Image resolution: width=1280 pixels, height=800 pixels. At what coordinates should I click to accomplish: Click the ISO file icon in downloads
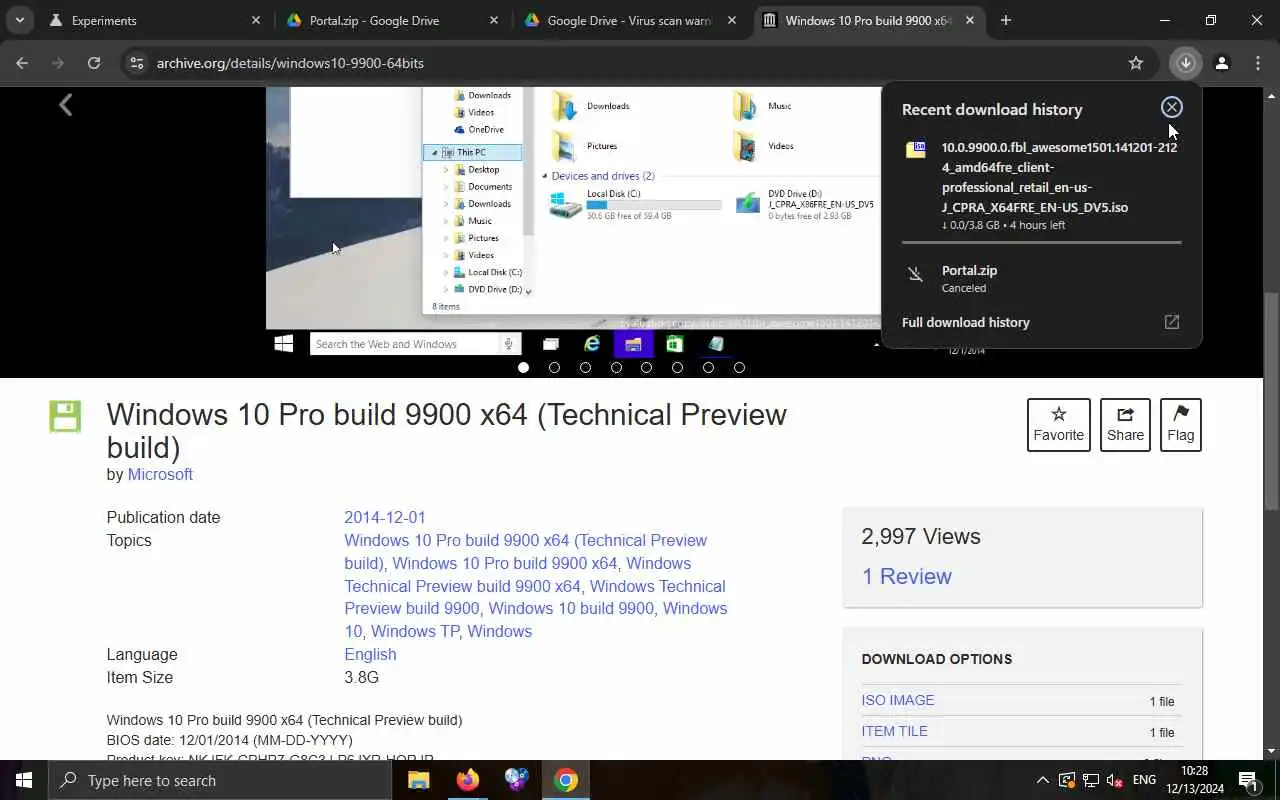pyautogui.click(x=916, y=150)
